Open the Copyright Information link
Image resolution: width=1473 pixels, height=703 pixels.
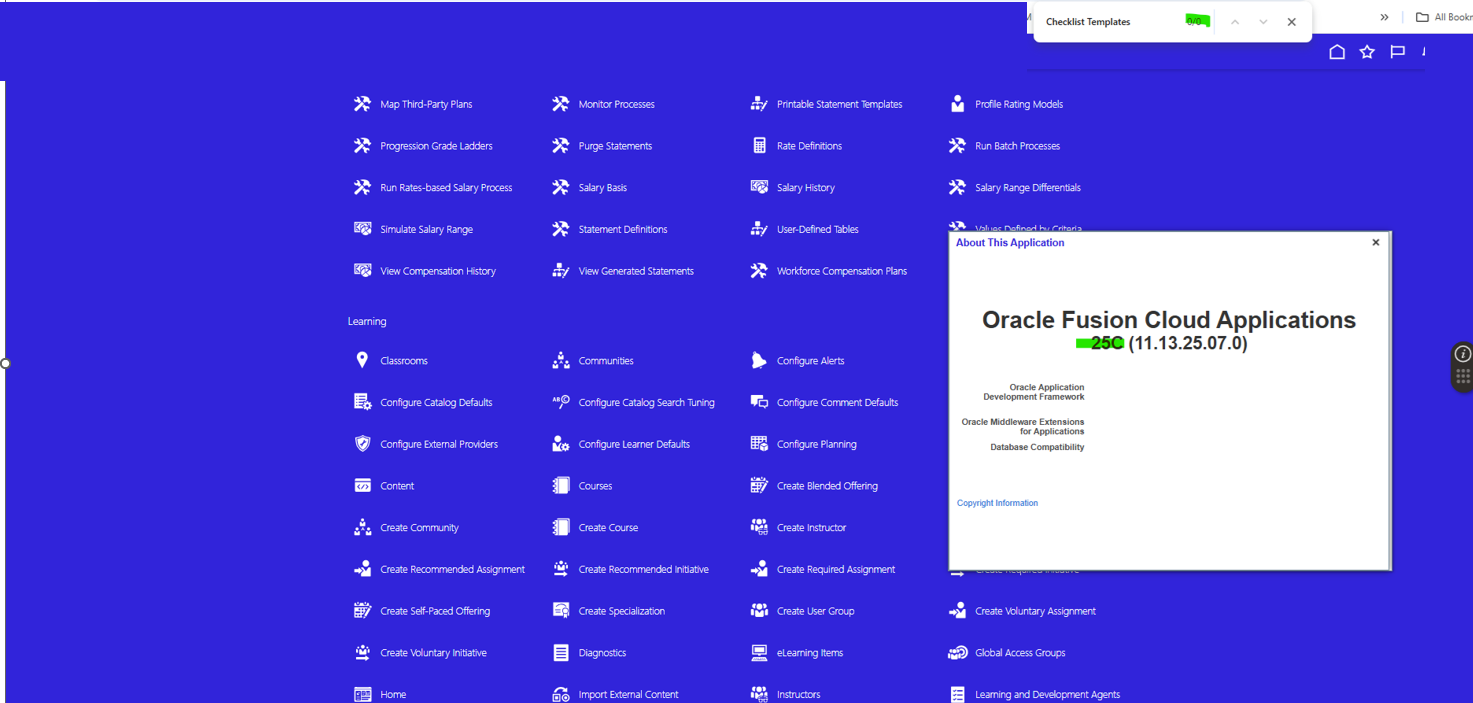(x=997, y=503)
